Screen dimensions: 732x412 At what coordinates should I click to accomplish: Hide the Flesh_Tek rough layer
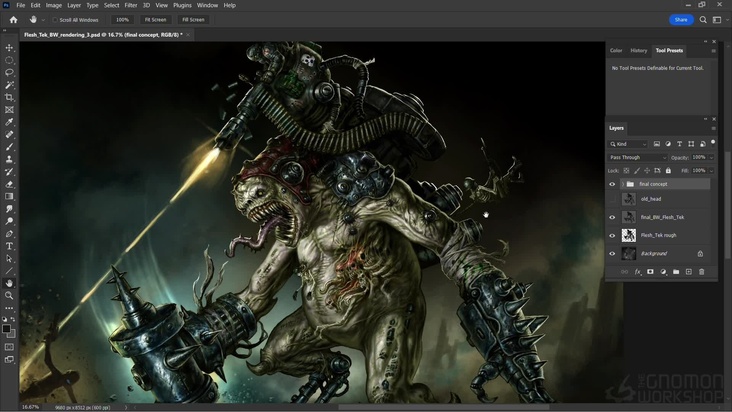(x=612, y=236)
